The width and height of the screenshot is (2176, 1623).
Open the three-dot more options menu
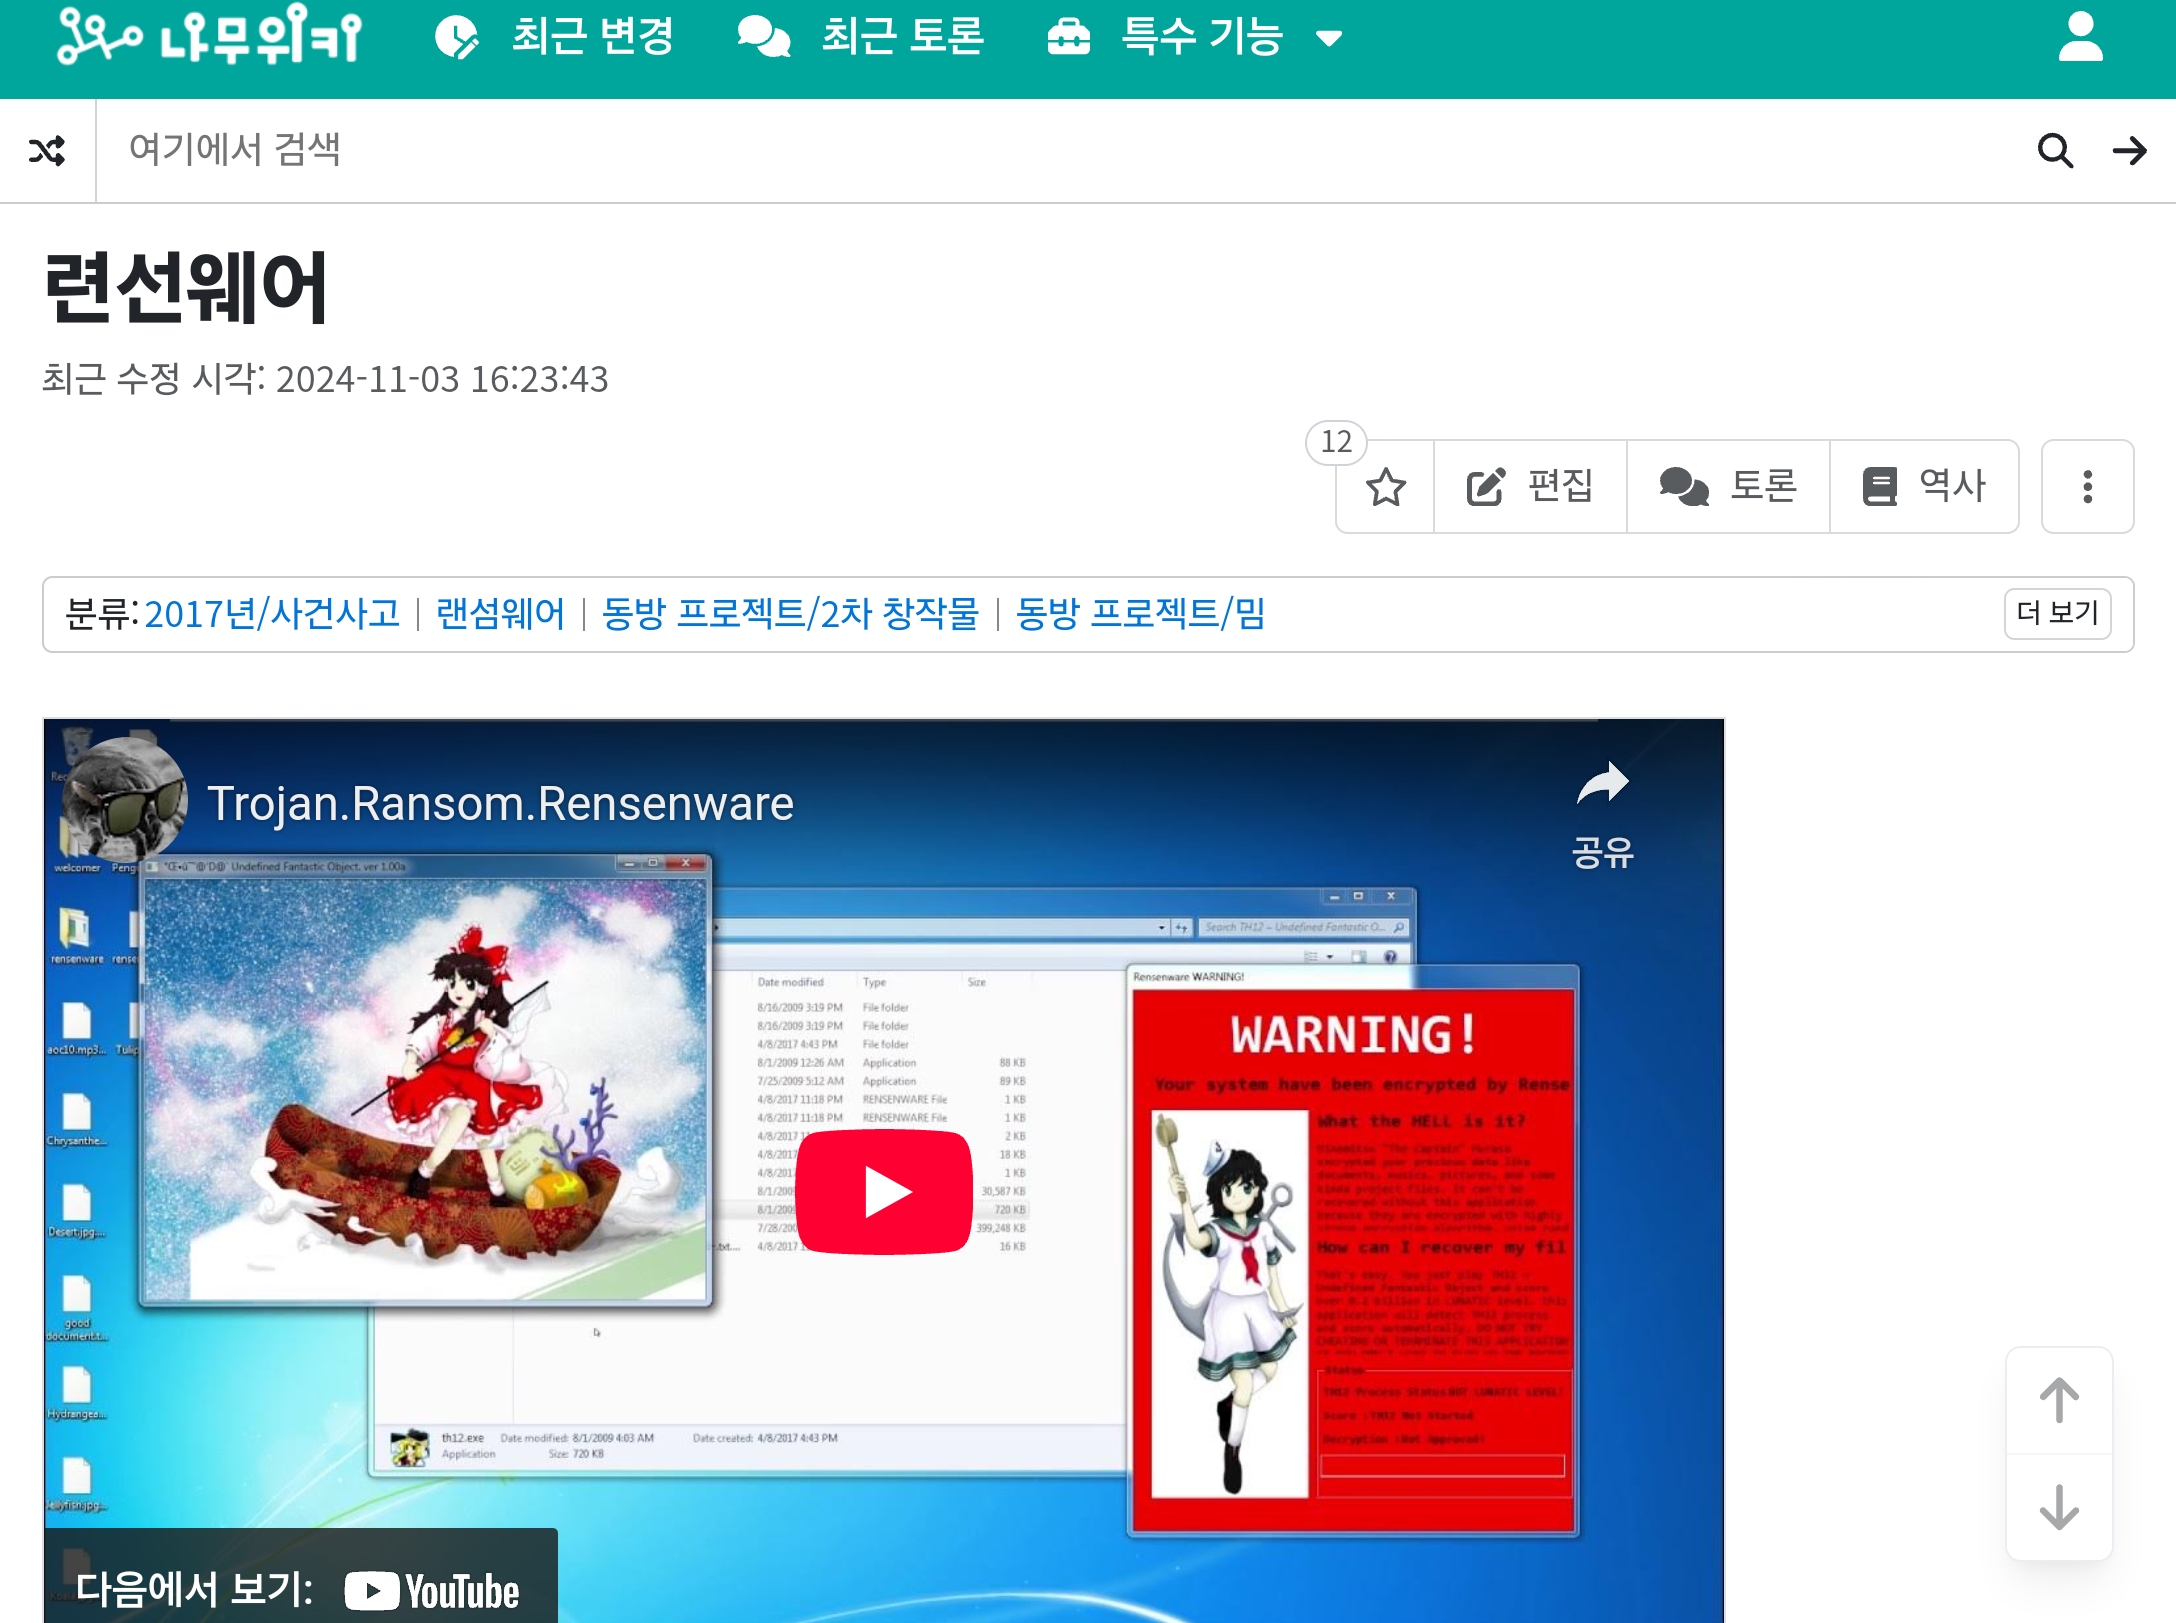[x=2087, y=487]
